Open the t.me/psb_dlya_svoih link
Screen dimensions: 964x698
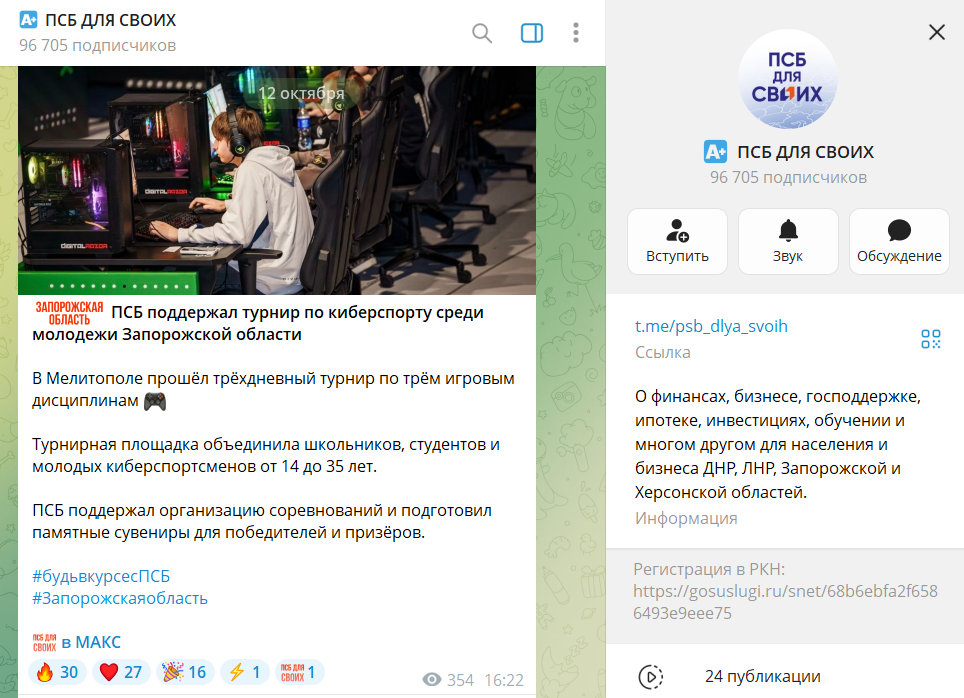[x=711, y=326]
